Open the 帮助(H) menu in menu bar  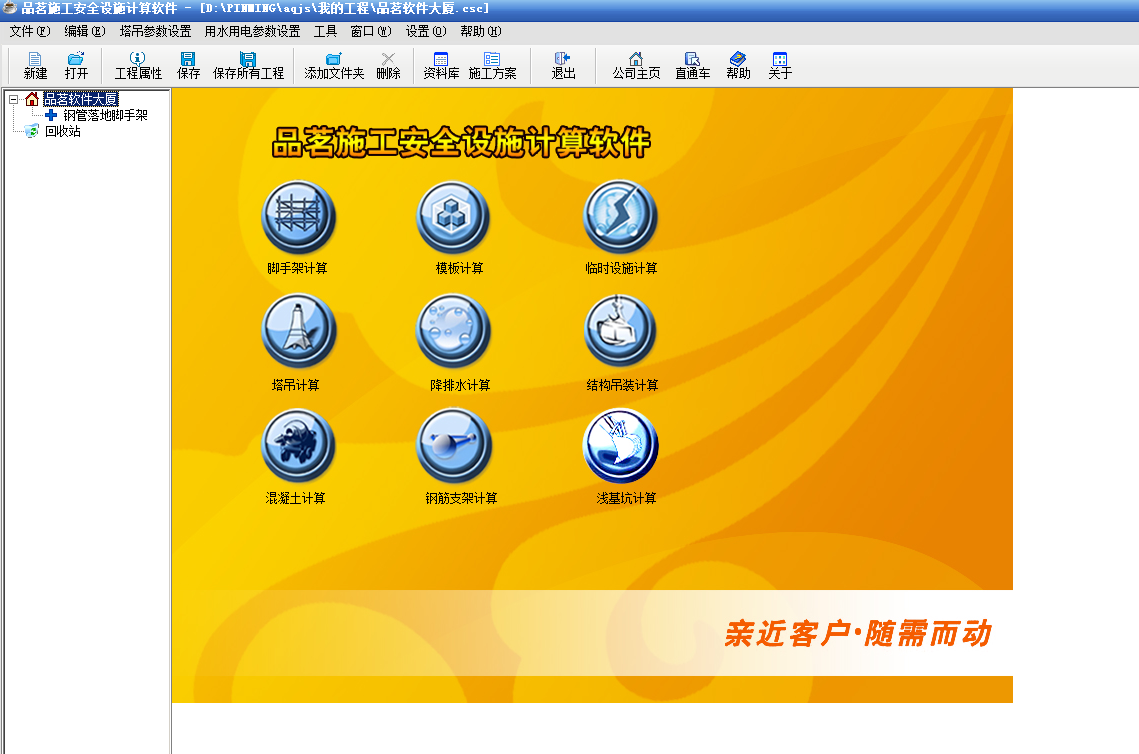tap(481, 31)
